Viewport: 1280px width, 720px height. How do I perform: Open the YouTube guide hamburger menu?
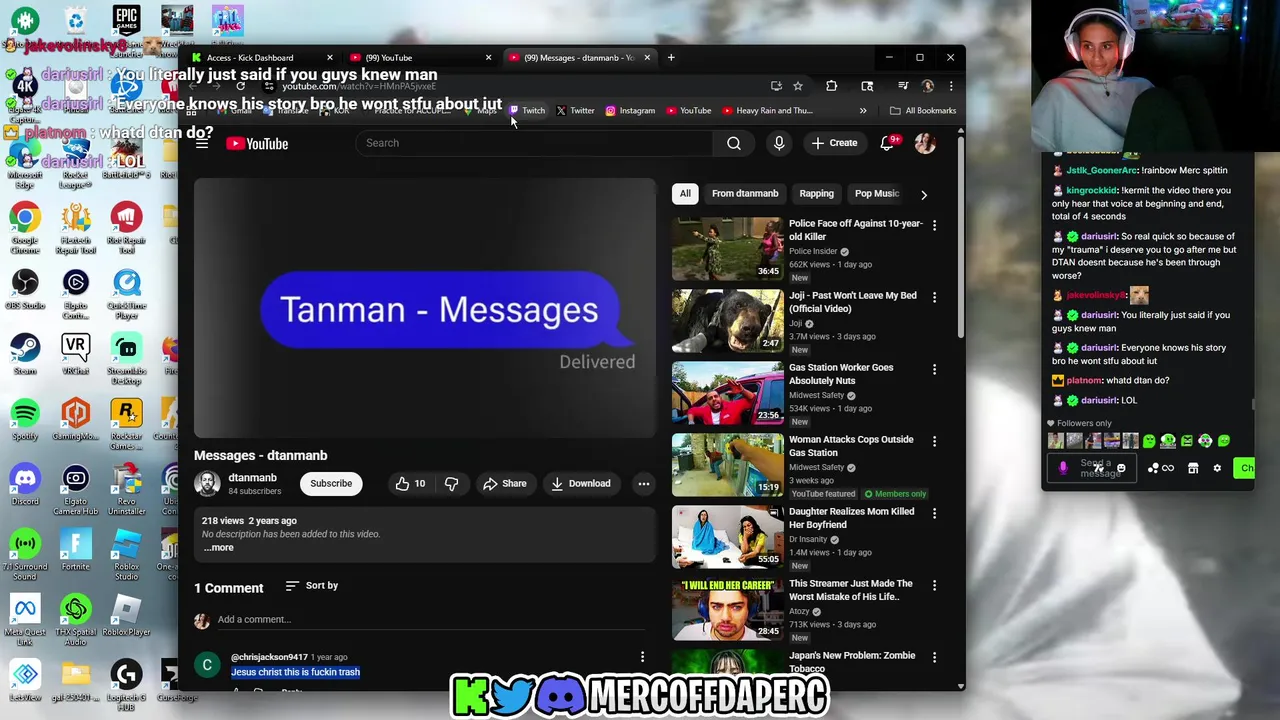[x=202, y=144]
